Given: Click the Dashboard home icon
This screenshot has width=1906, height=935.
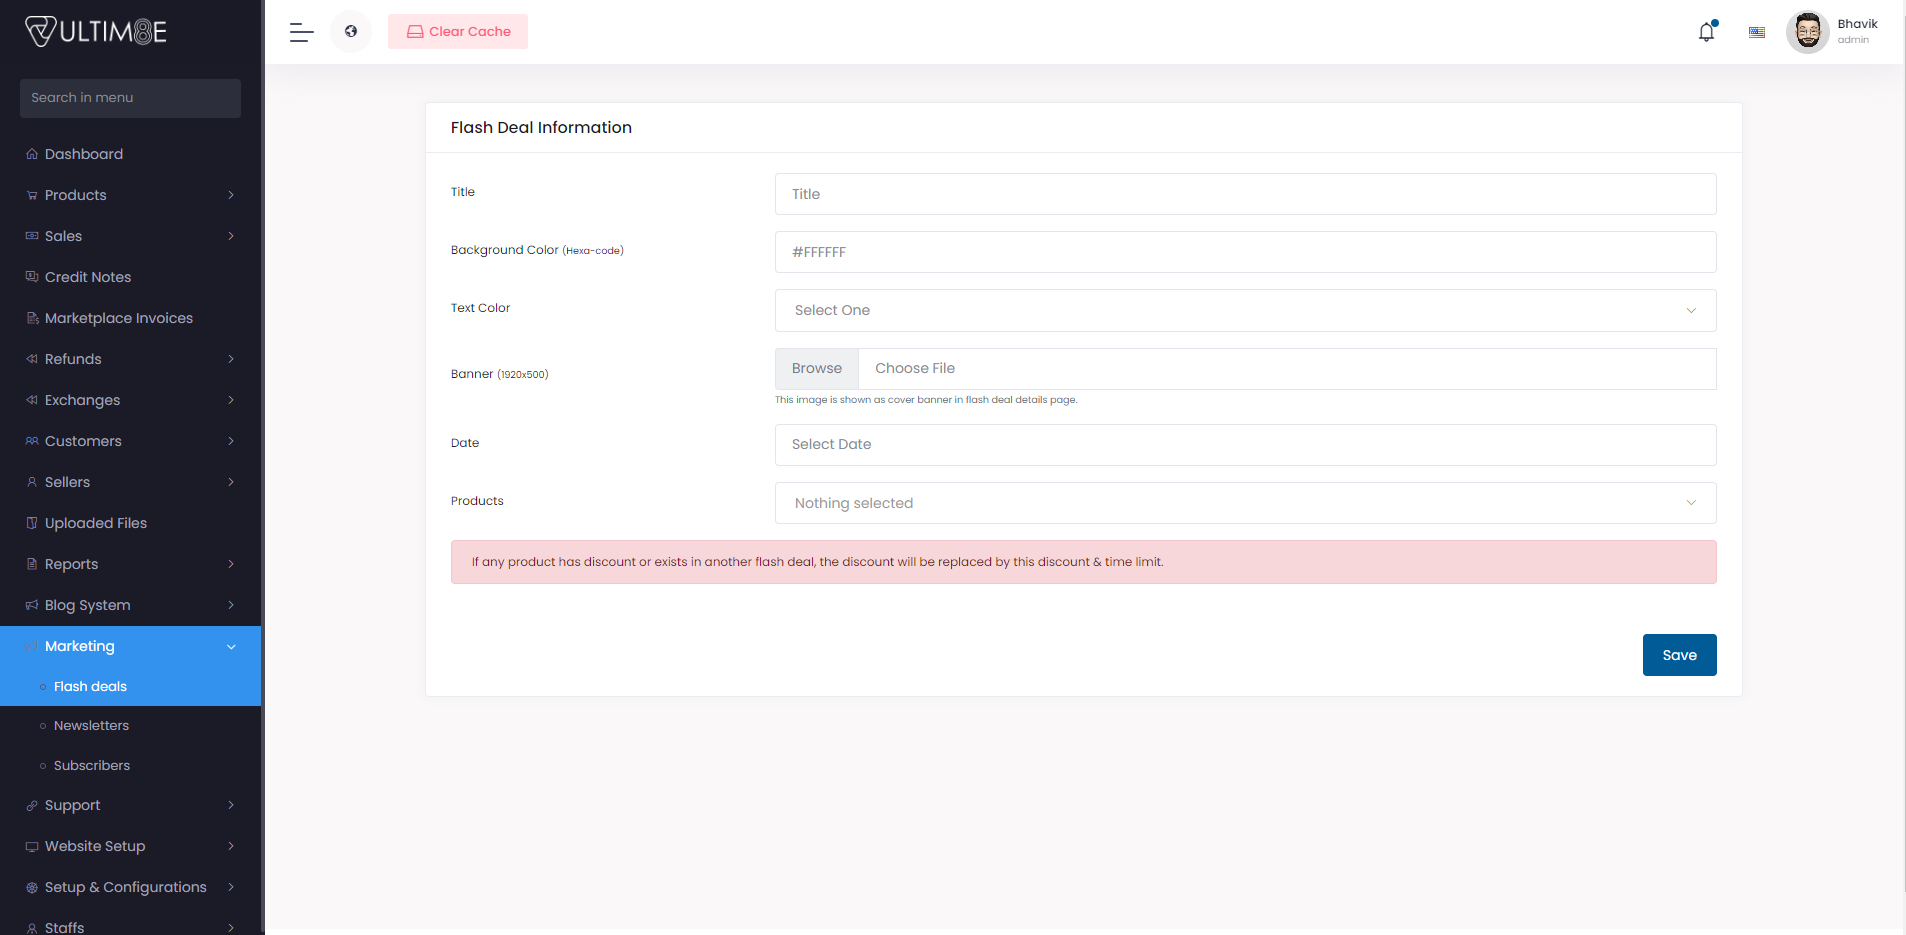Looking at the screenshot, I should (x=32, y=154).
